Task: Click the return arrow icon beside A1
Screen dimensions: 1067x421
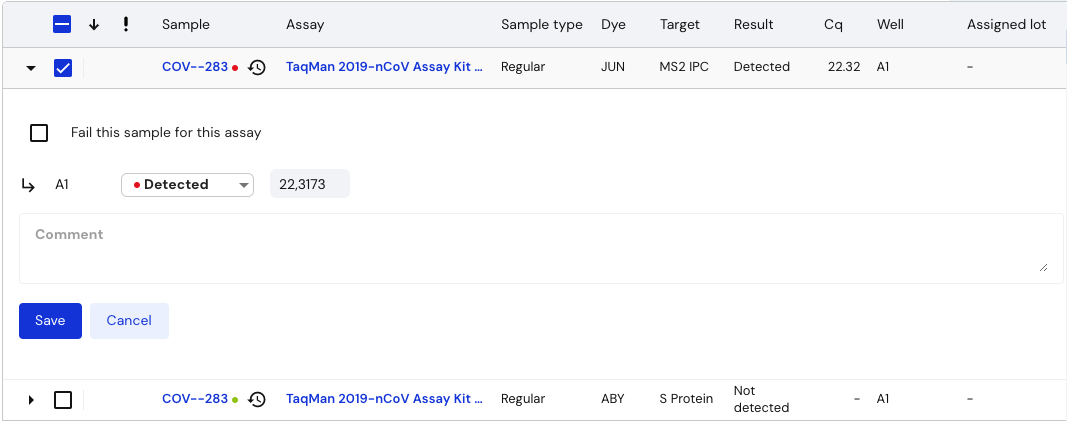Action: pyautogui.click(x=28, y=185)
